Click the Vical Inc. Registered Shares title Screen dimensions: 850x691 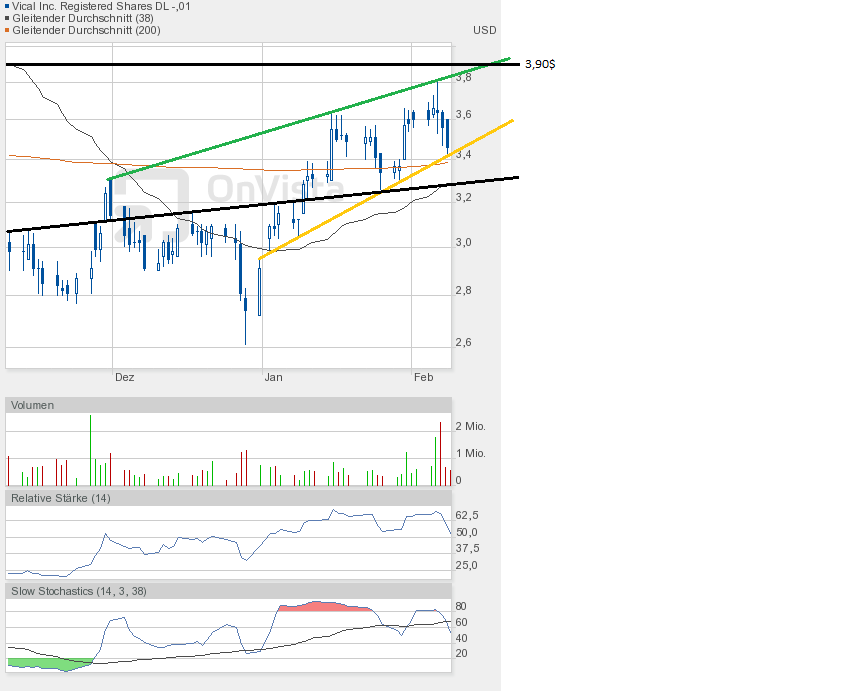coord(102,6)
